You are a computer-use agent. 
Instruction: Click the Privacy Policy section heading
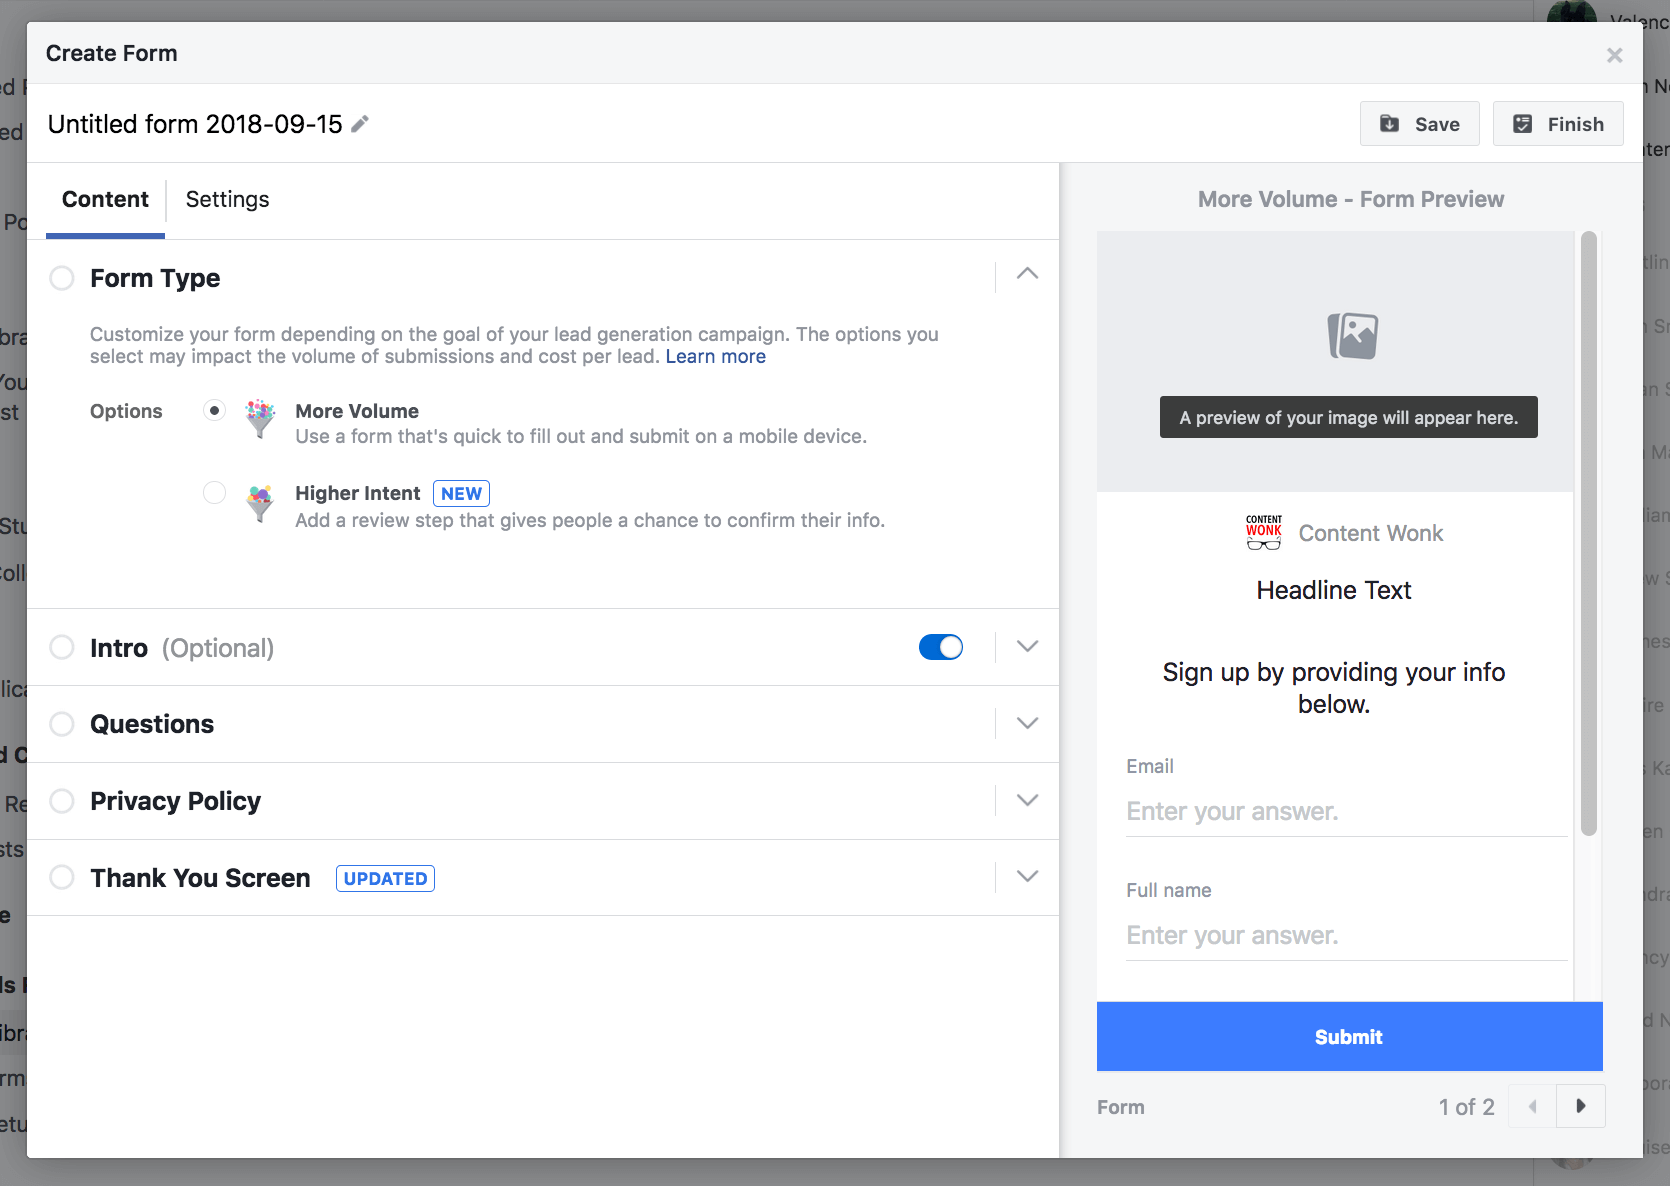pos(175,801)
